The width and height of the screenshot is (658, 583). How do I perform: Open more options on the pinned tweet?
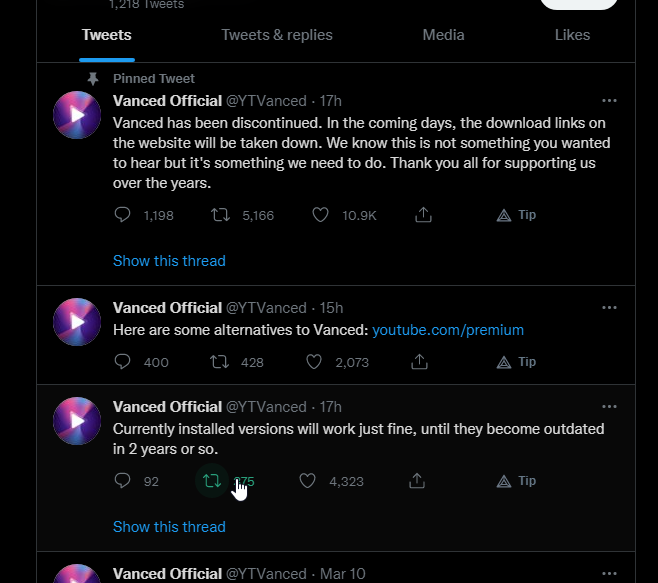(x=609, y=100)
